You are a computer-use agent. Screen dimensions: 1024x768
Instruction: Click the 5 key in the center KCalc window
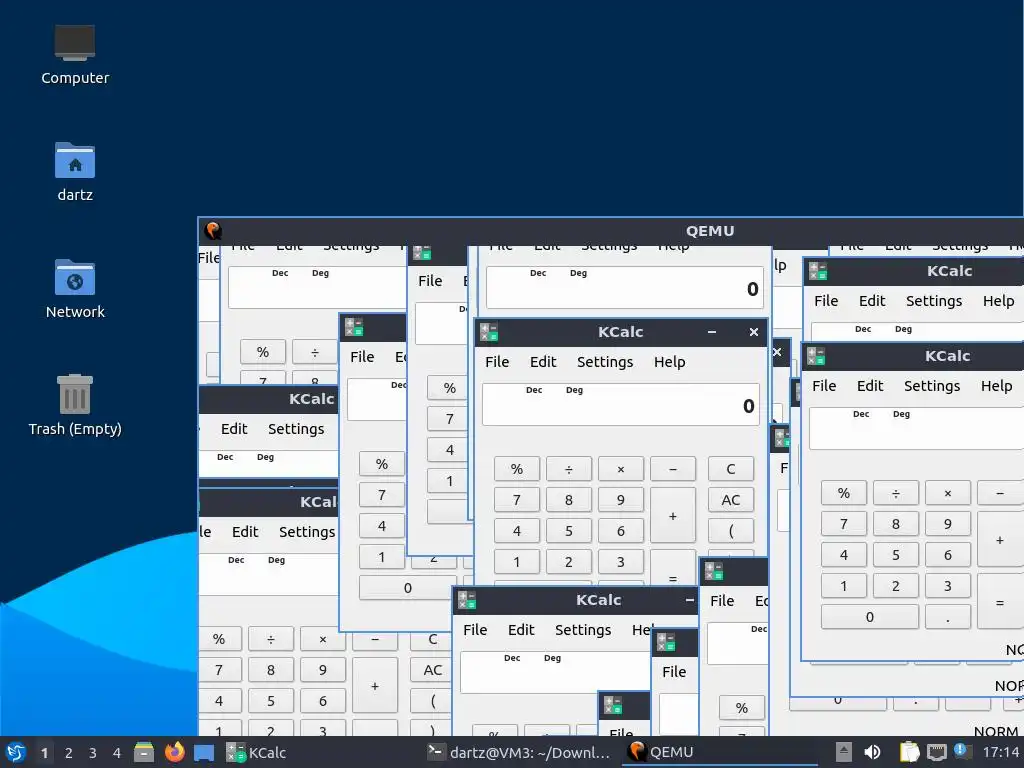tap(569, 531)
